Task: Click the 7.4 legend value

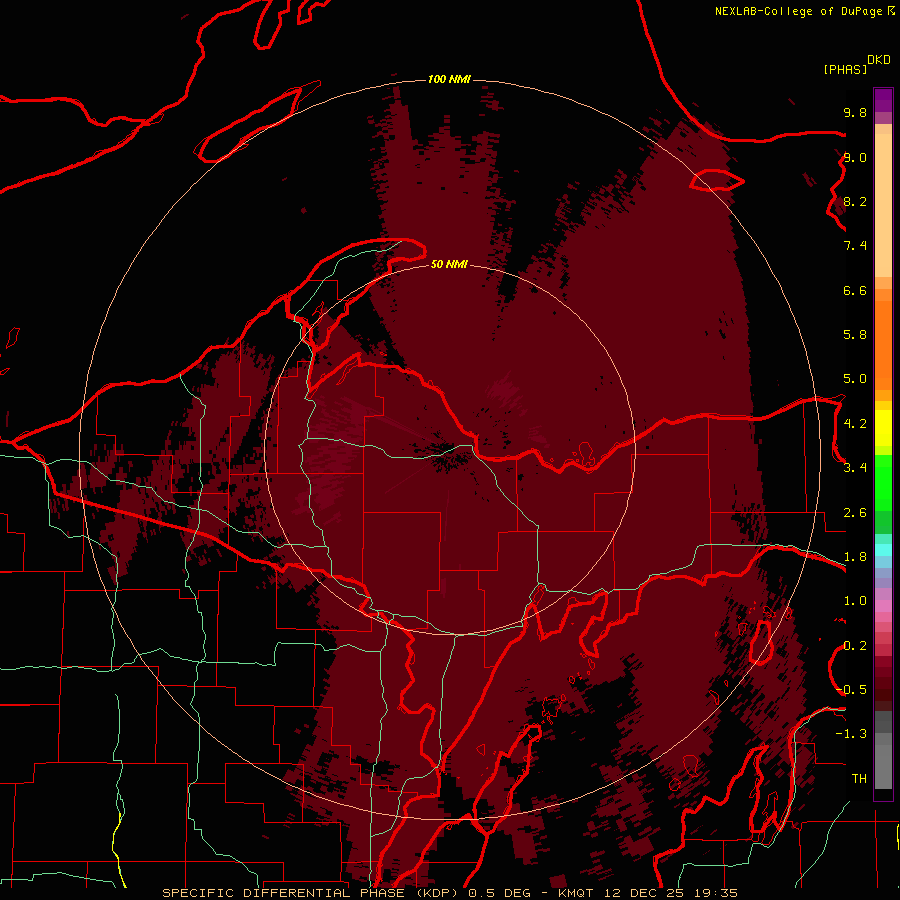Action: (x=855, y=246)
